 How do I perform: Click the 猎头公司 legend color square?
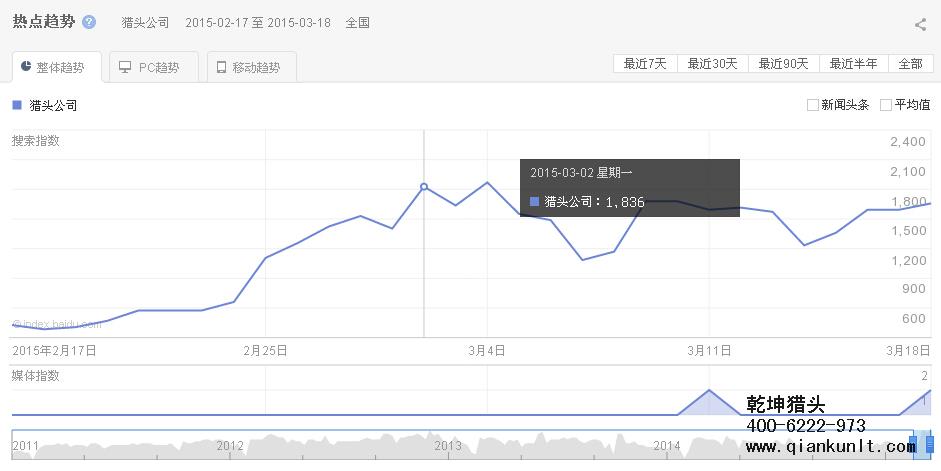coord(17,105)
